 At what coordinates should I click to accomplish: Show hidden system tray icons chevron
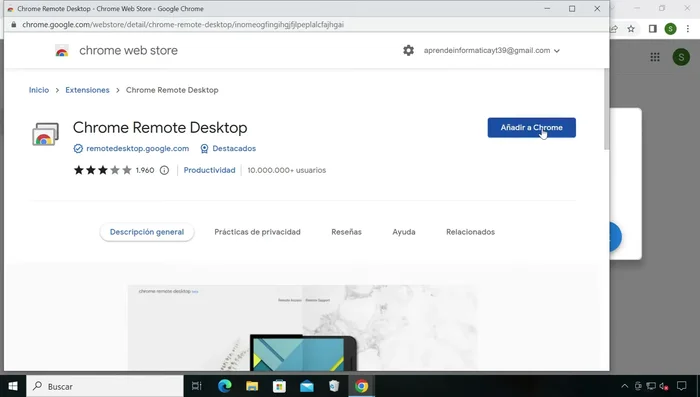click(x=625, y=386)
